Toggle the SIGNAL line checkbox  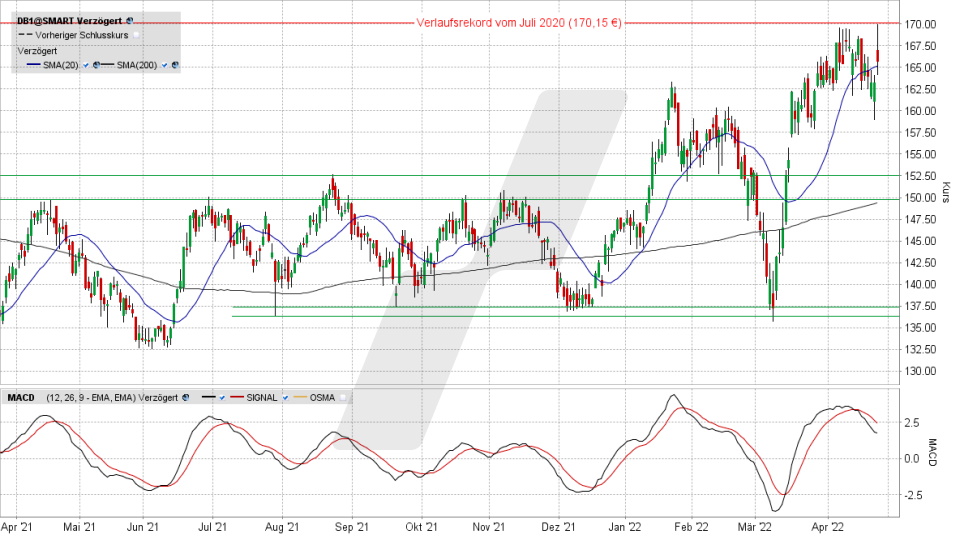[285, 397]
